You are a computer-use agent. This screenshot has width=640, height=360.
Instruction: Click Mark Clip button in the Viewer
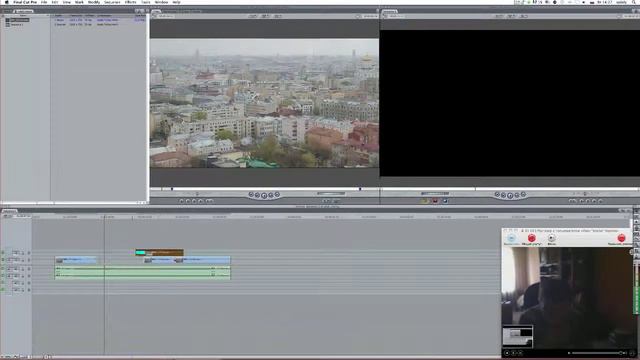188,201
